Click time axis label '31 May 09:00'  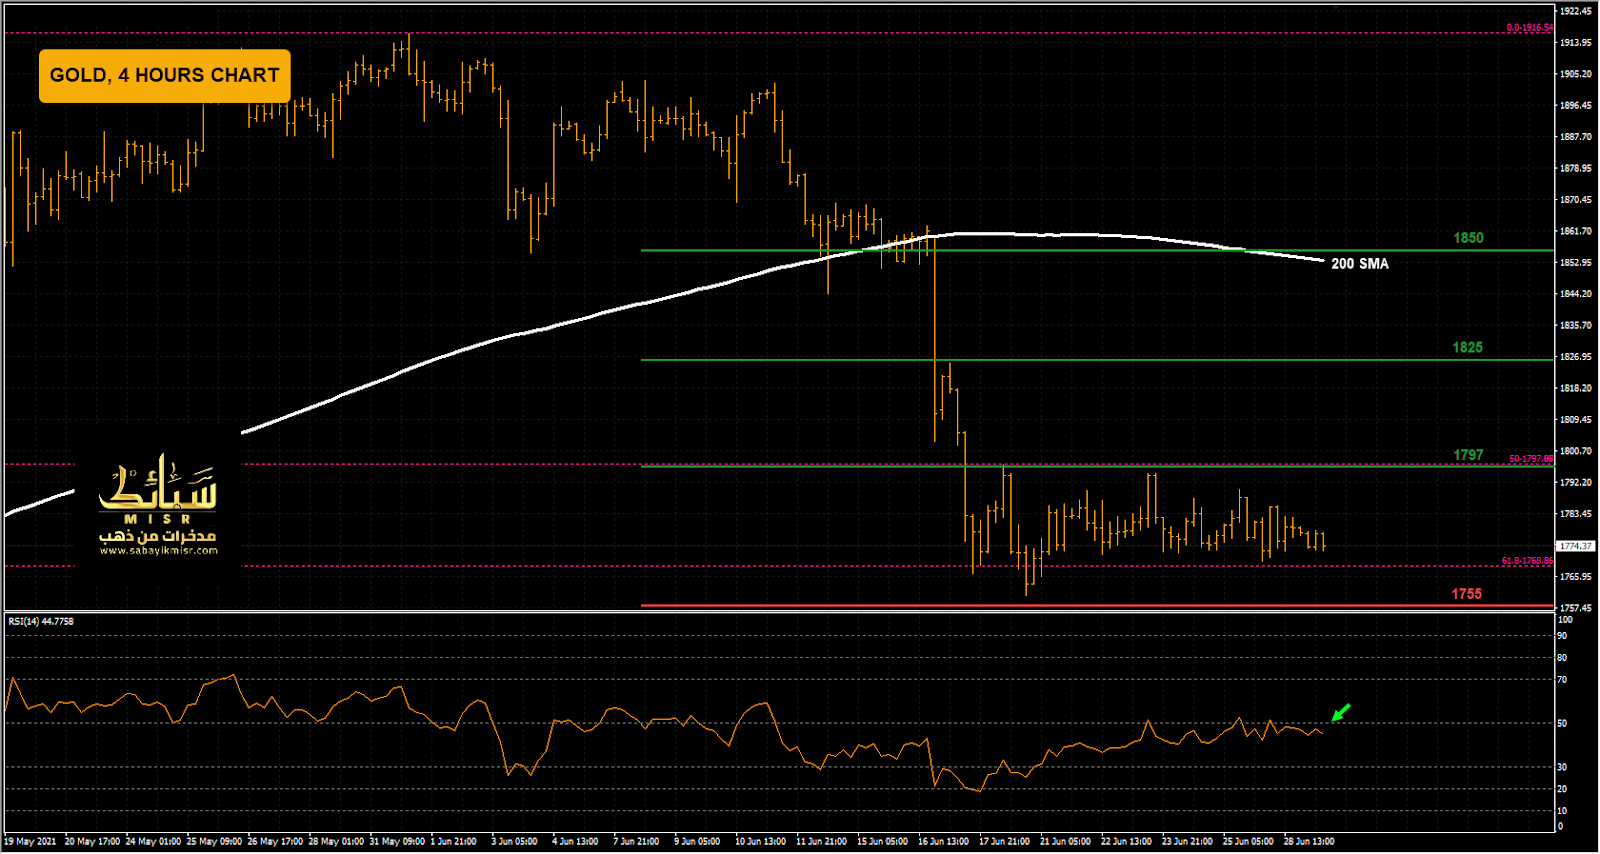point(397,842)
